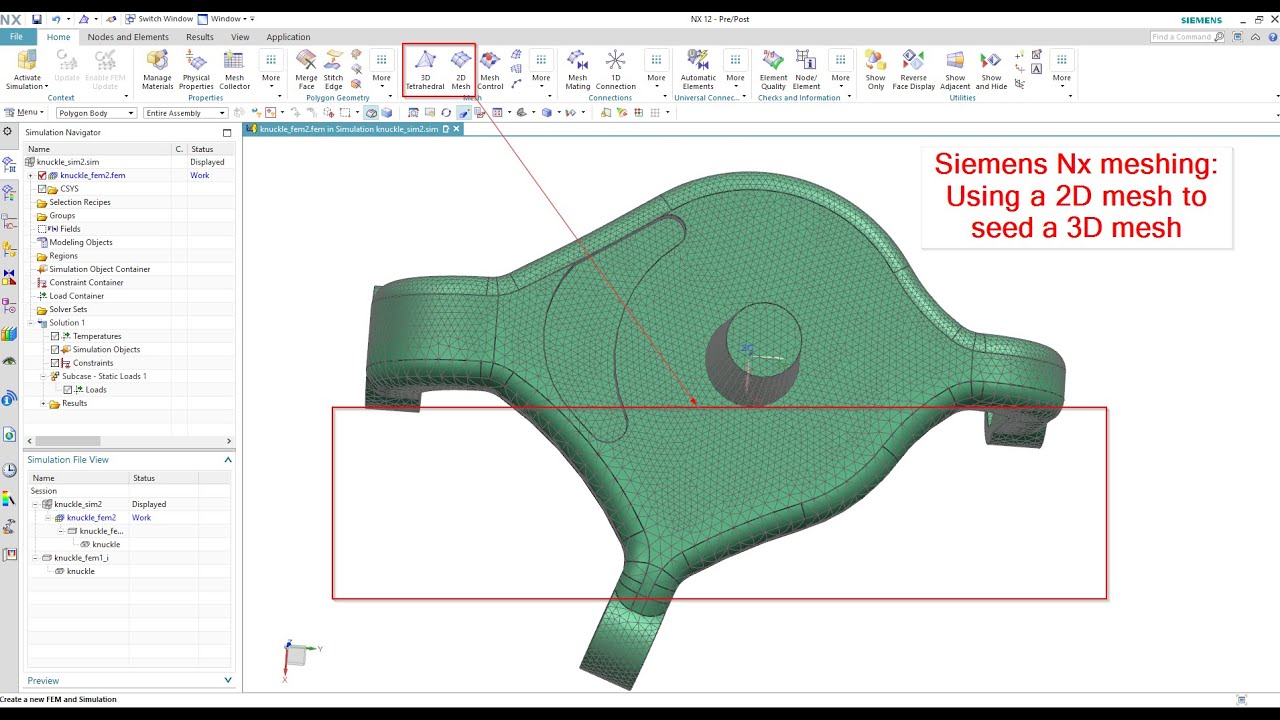The image size is (1280, 720).
Task: Switch to the Nodes and Elements tab
Action: click(128, 37)
